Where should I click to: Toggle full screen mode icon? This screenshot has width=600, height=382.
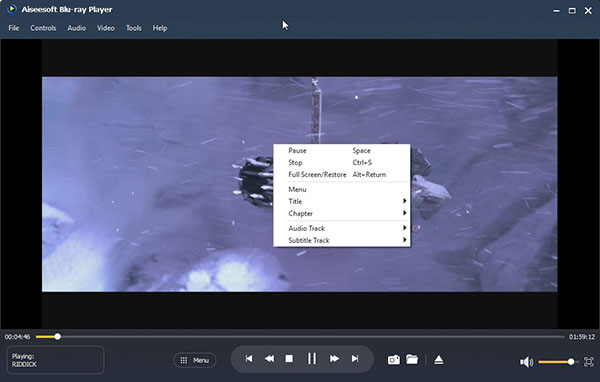click(x=589, y=362)
